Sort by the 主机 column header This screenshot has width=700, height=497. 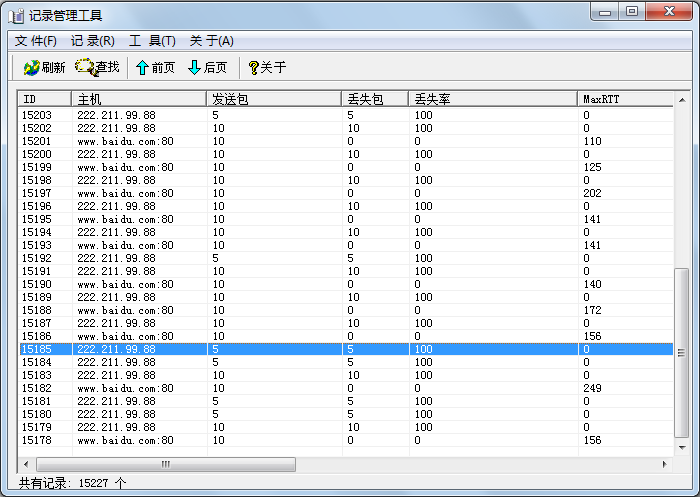point(139,99)
